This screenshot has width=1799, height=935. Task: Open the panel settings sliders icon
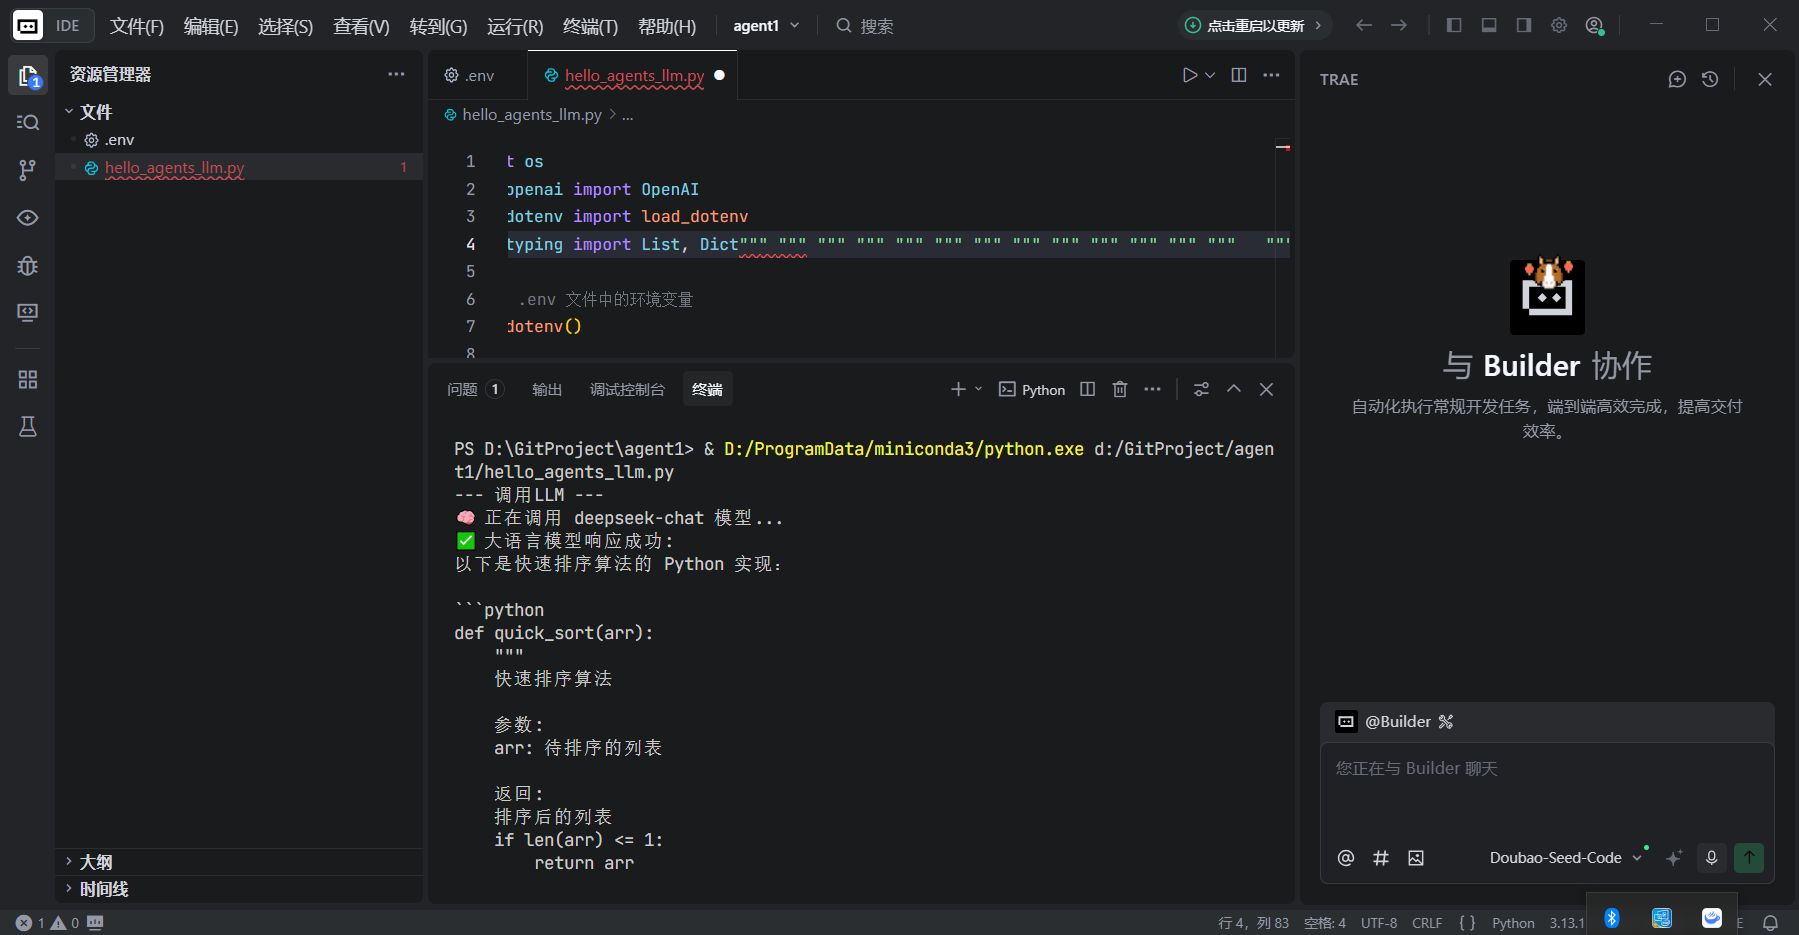[x=1201, y=389]
